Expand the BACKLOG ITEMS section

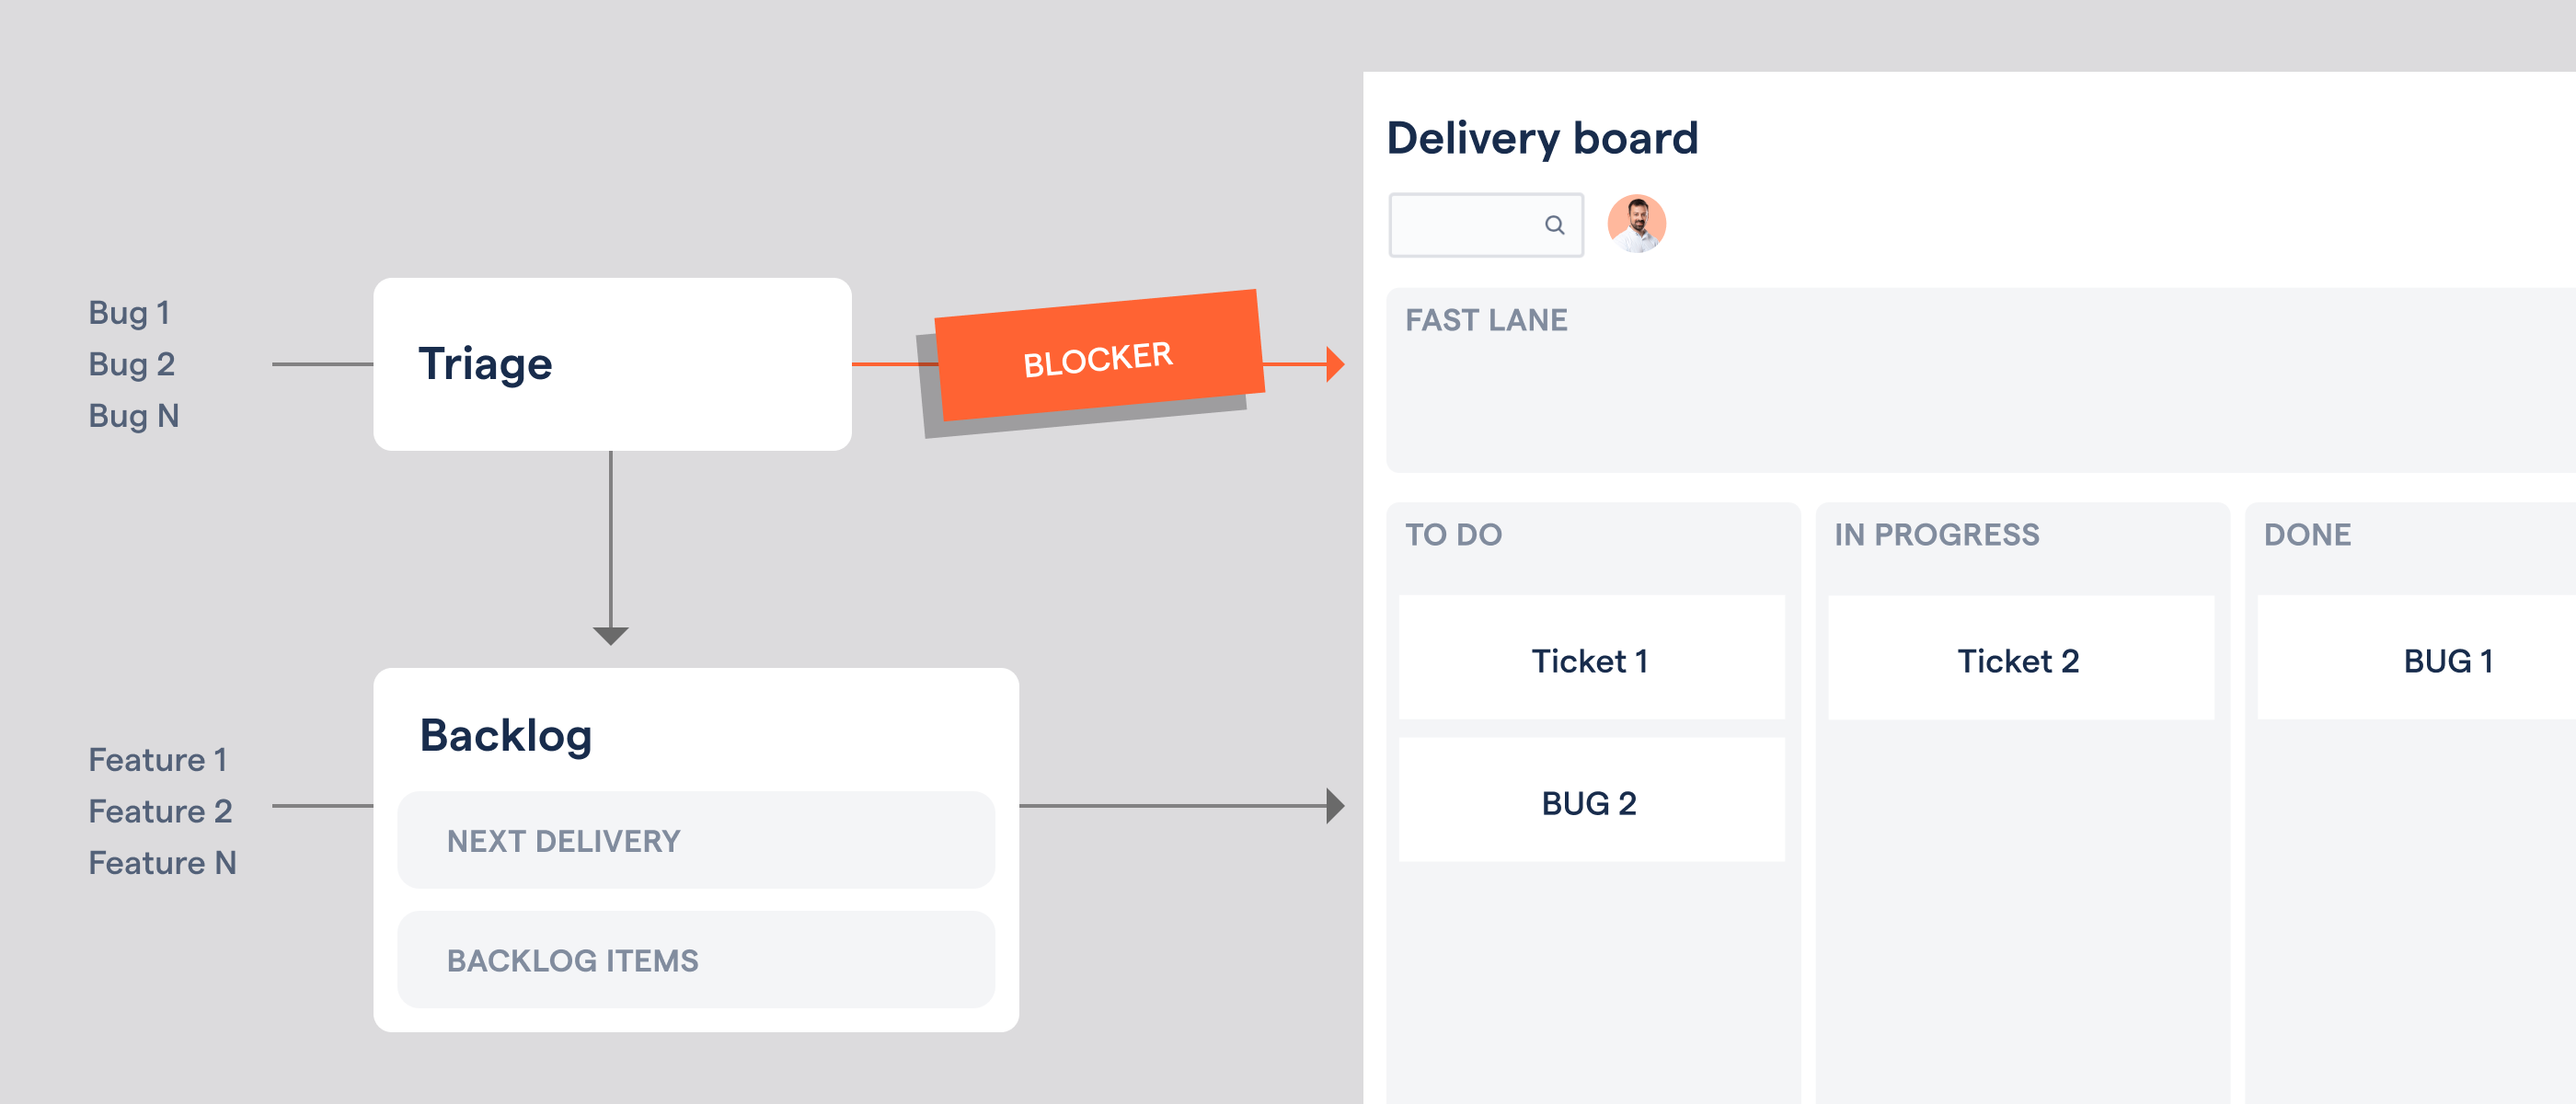pos(695,960)
